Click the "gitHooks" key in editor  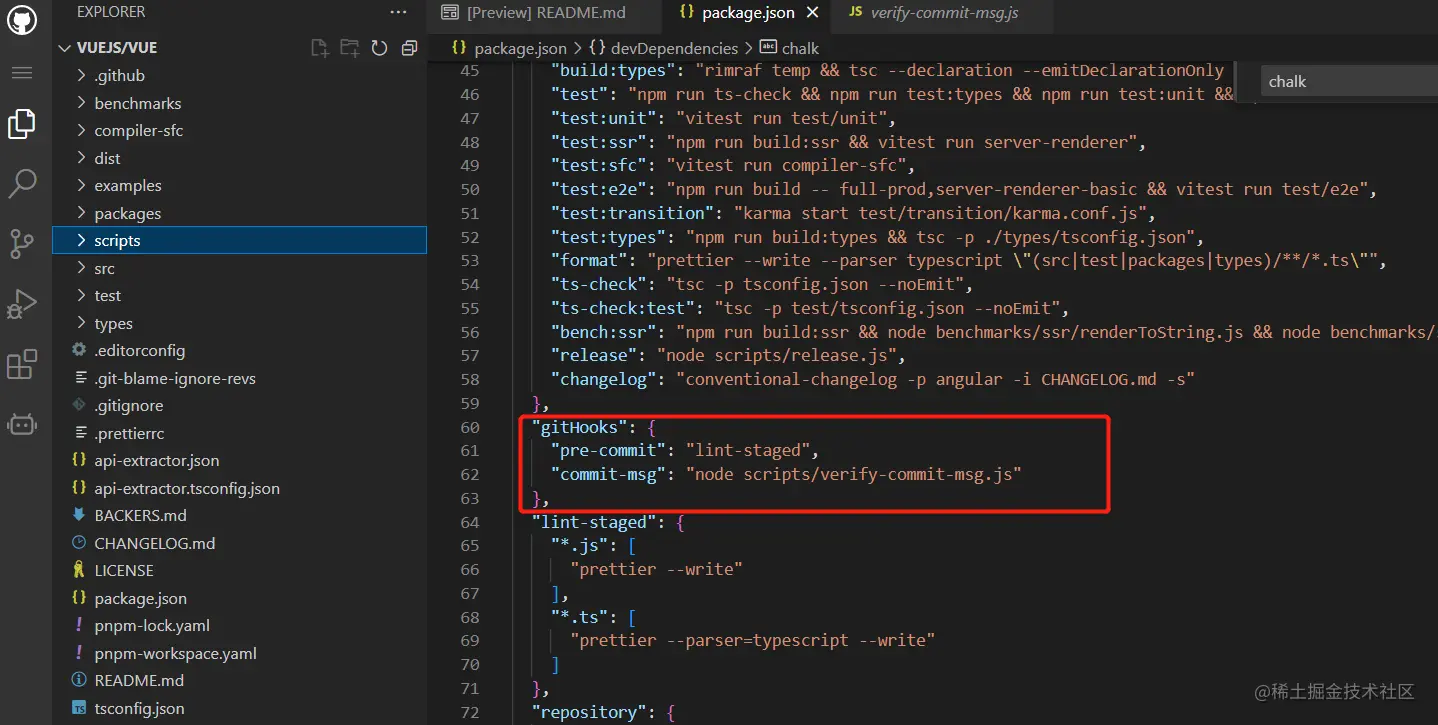coord(580,427)
